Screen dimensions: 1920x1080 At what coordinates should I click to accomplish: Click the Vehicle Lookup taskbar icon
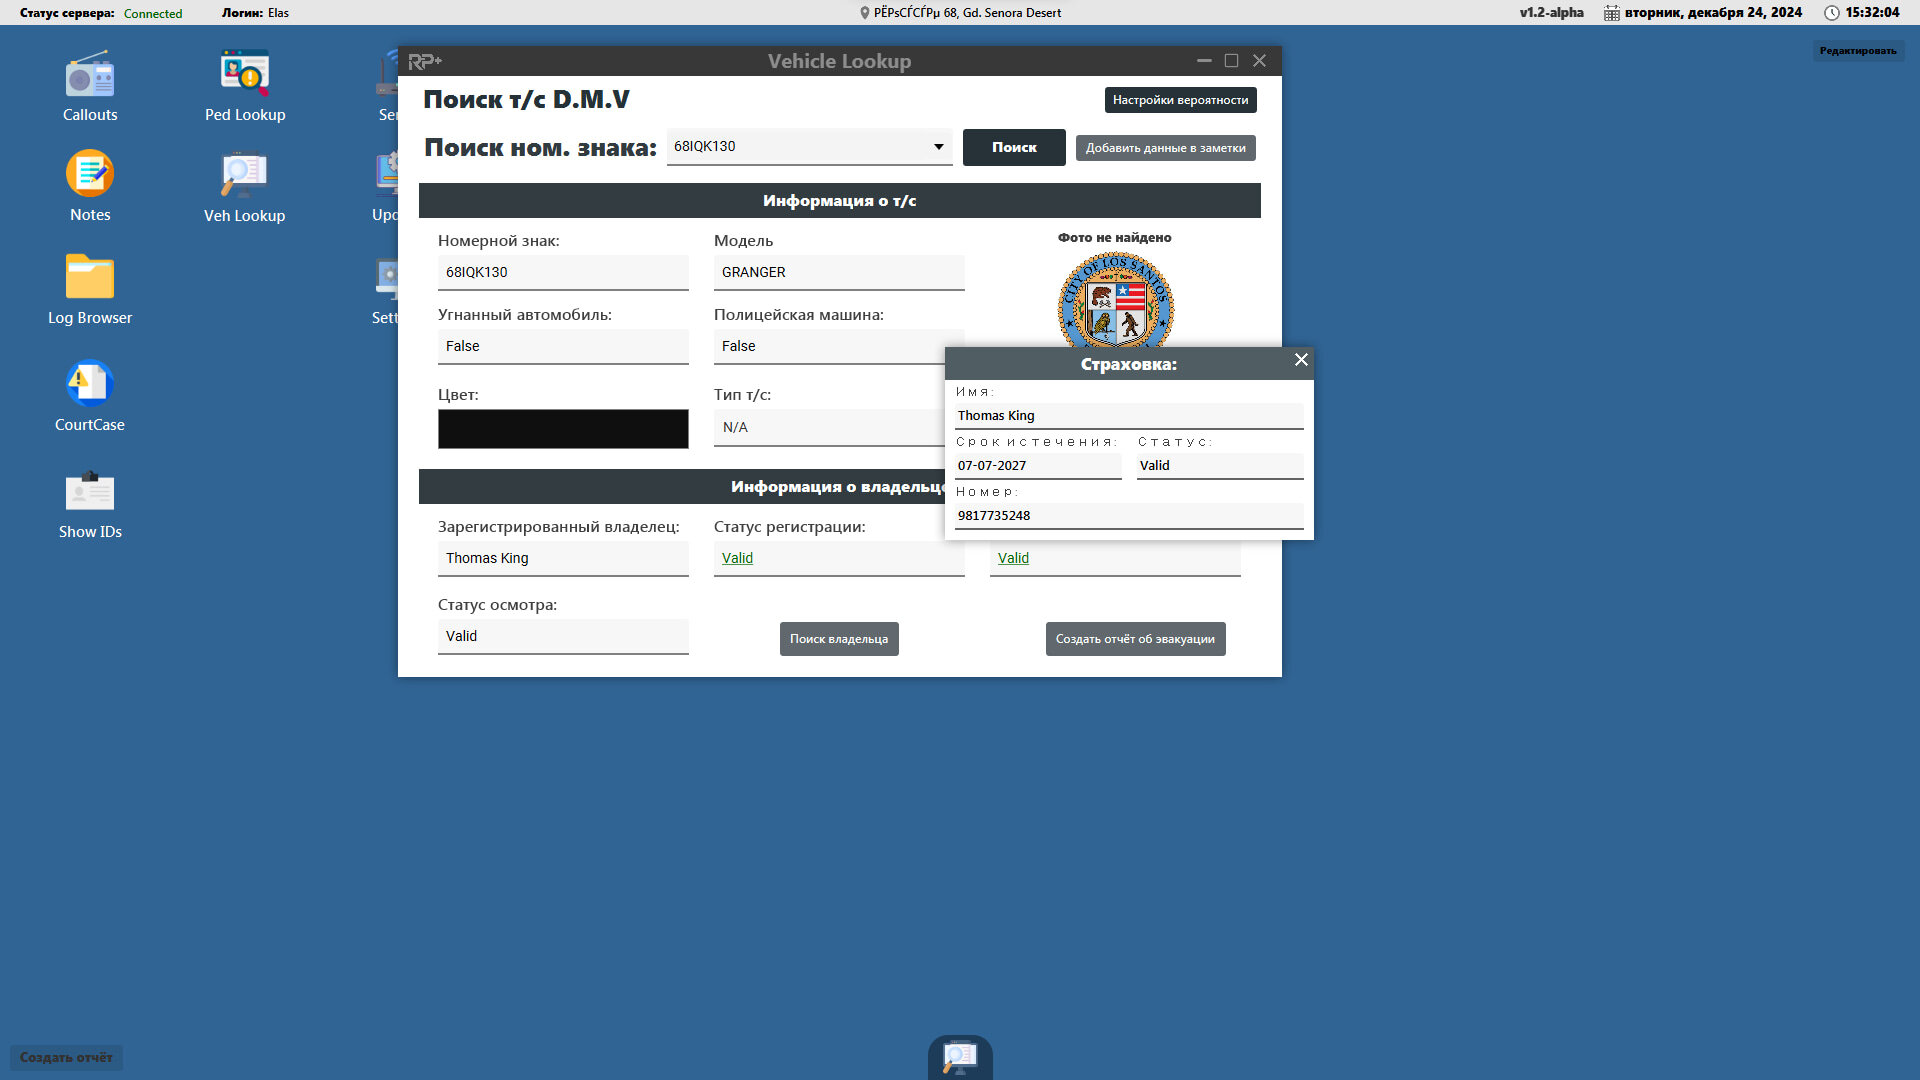[x=960, y=1057]
